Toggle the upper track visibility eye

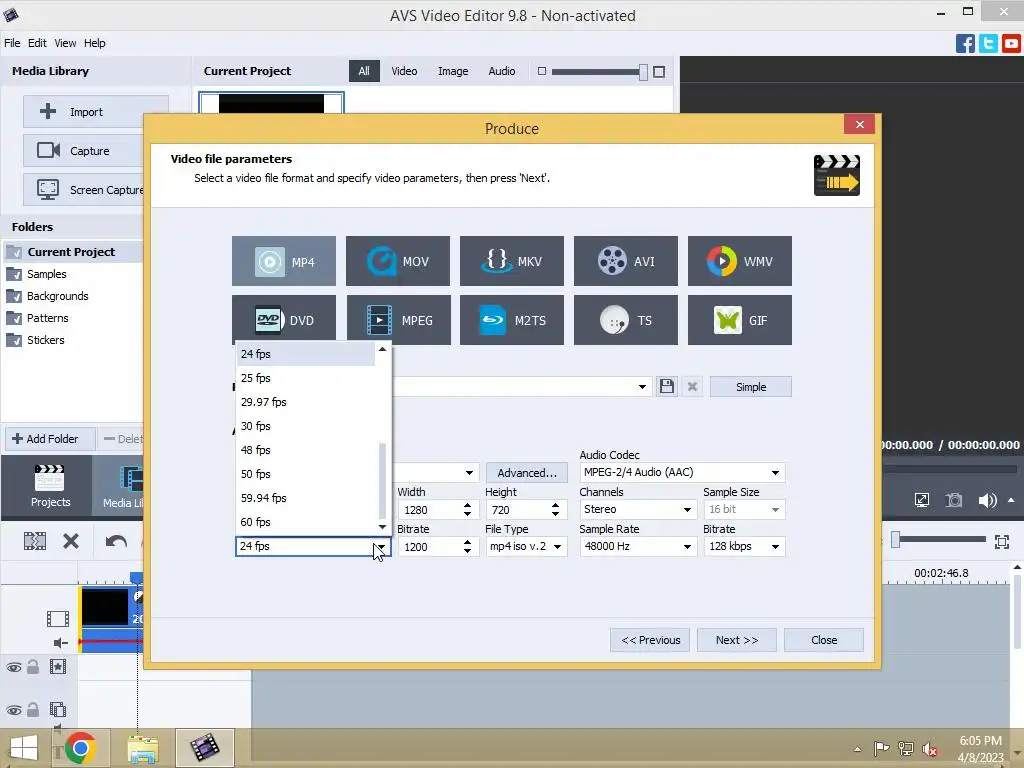14,667
